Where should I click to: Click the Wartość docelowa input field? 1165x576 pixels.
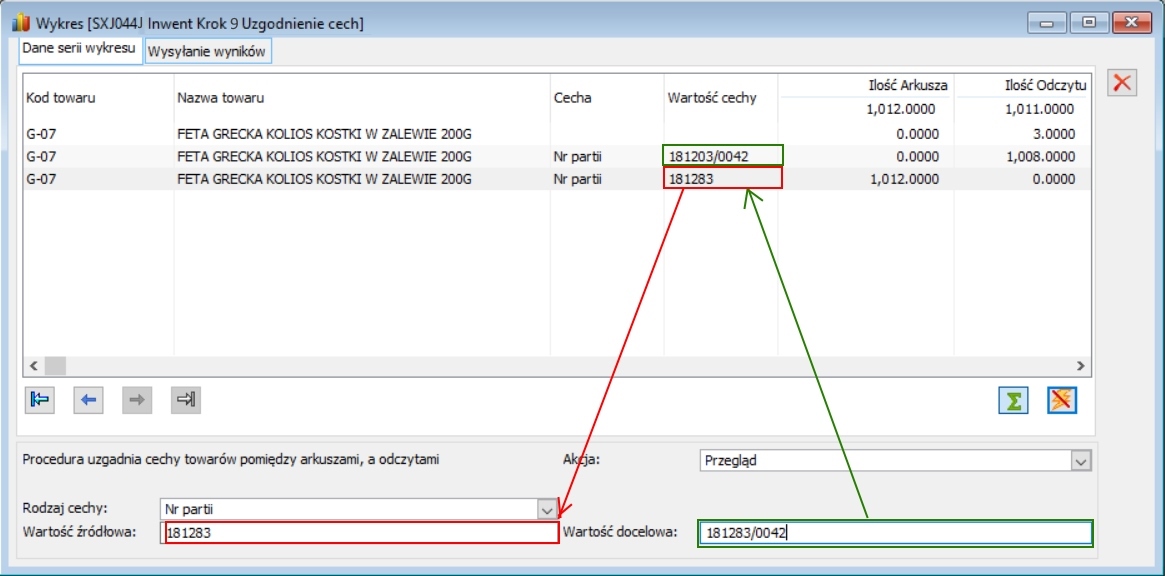pyautogui.click(x=894, y=533)
